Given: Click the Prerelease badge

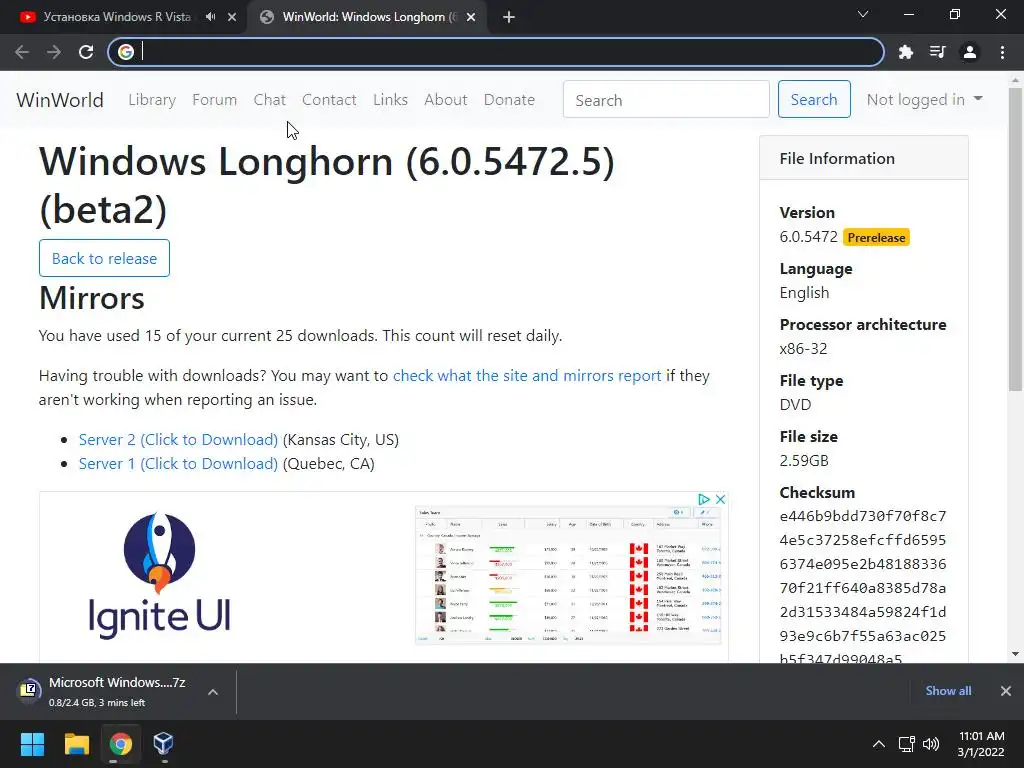Looking at the screenshot, I should point(876,238).
